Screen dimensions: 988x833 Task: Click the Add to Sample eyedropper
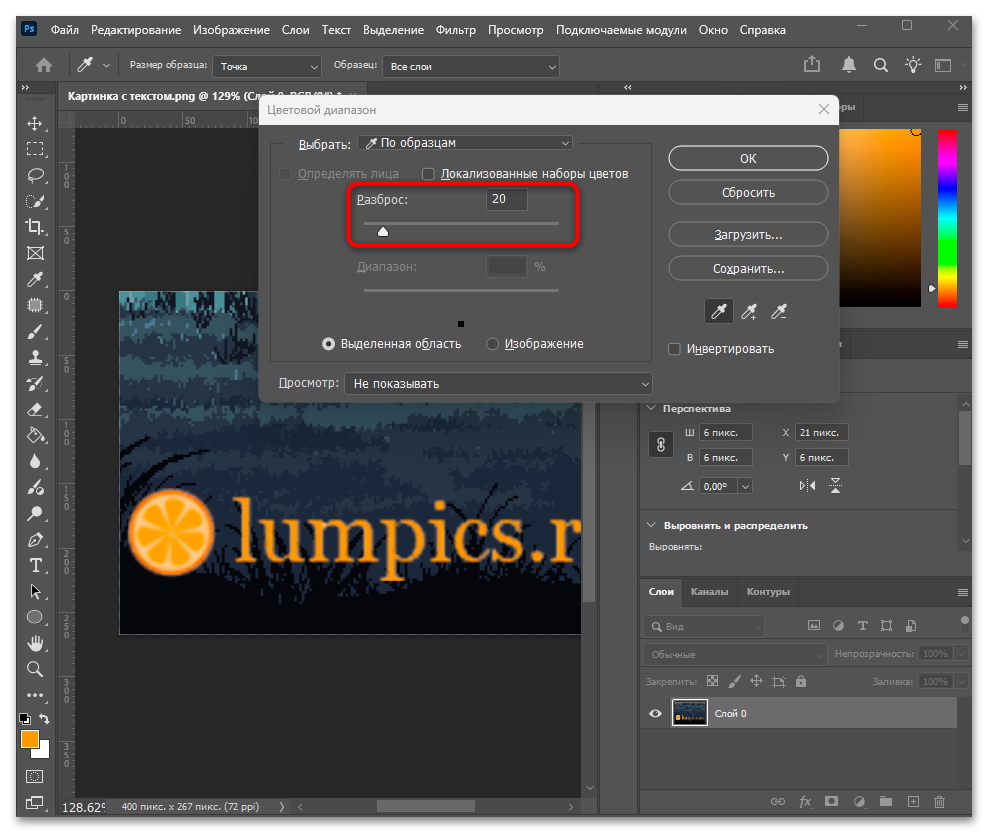749,311
